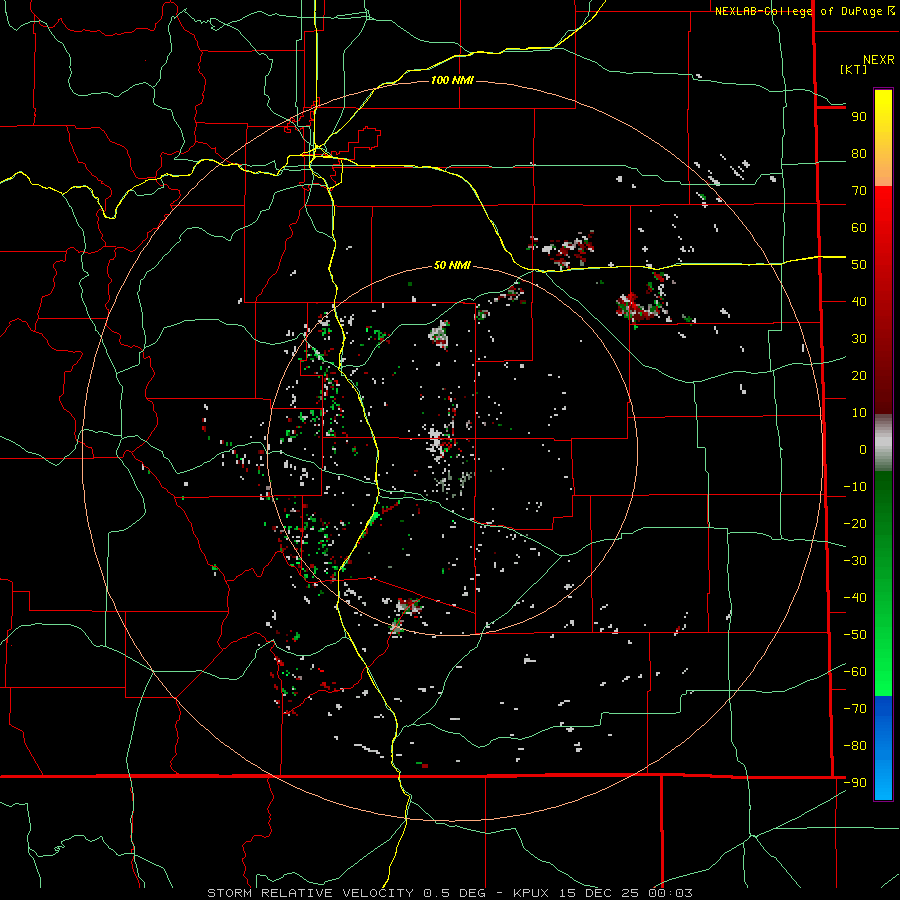Click the 80 value on velocity scale
Image resolution: width=900 pixels, height=900 pixels.
coord(859,154)
